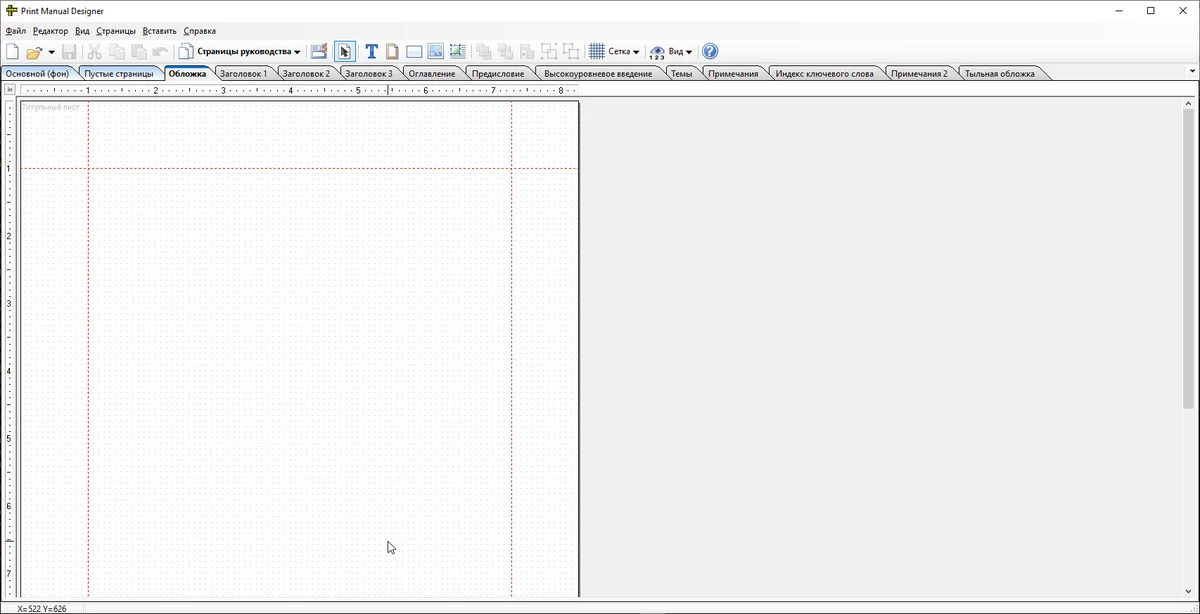The width and height of the screenshot is (1200, 614).
Task: Switch to the Основной (фон) tab
Action: click(38, 73)
